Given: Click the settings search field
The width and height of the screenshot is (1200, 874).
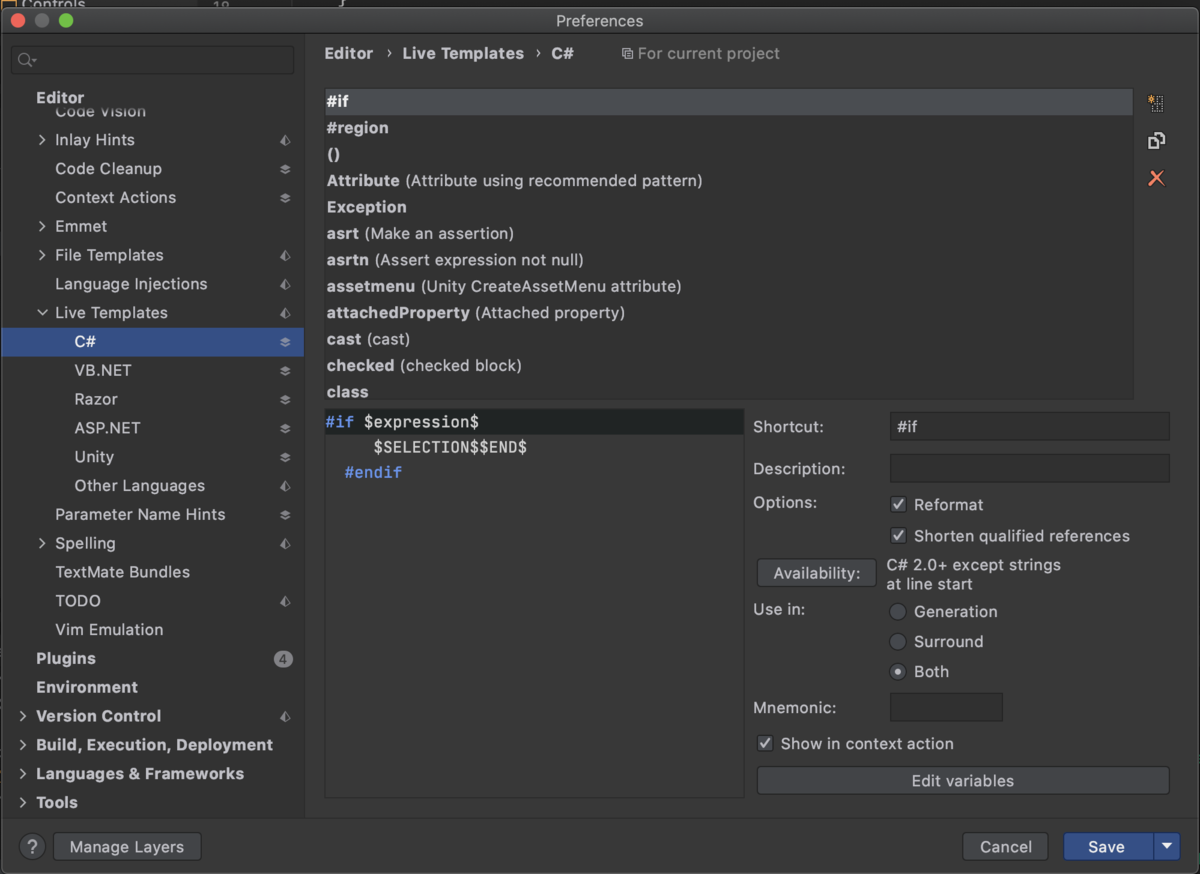Looking at the screenshot, I should click(153, 61).
